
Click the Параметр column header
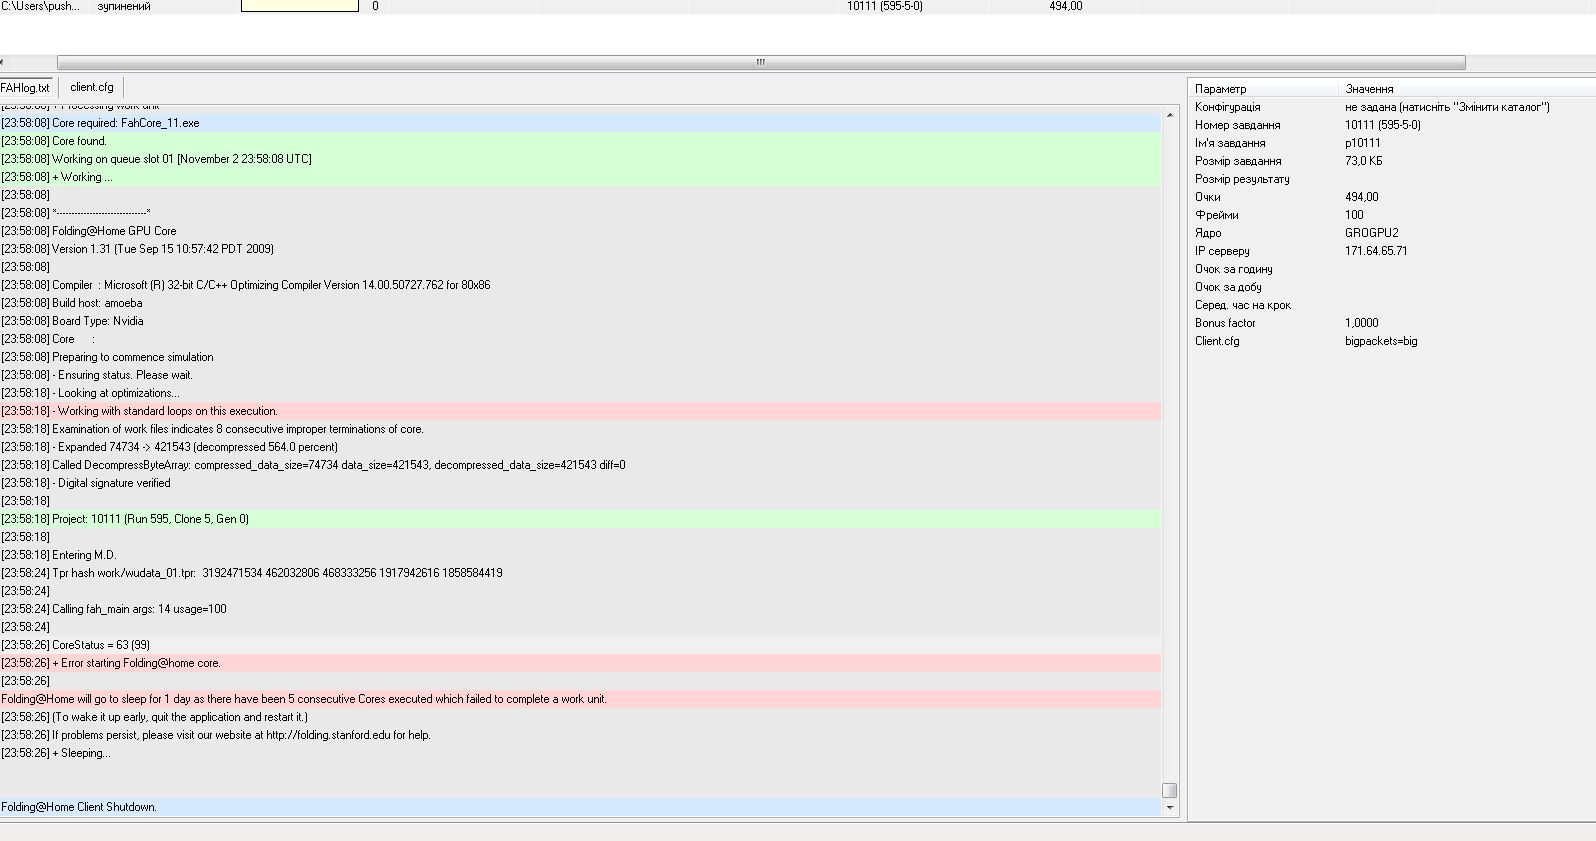pos(1263,89)
